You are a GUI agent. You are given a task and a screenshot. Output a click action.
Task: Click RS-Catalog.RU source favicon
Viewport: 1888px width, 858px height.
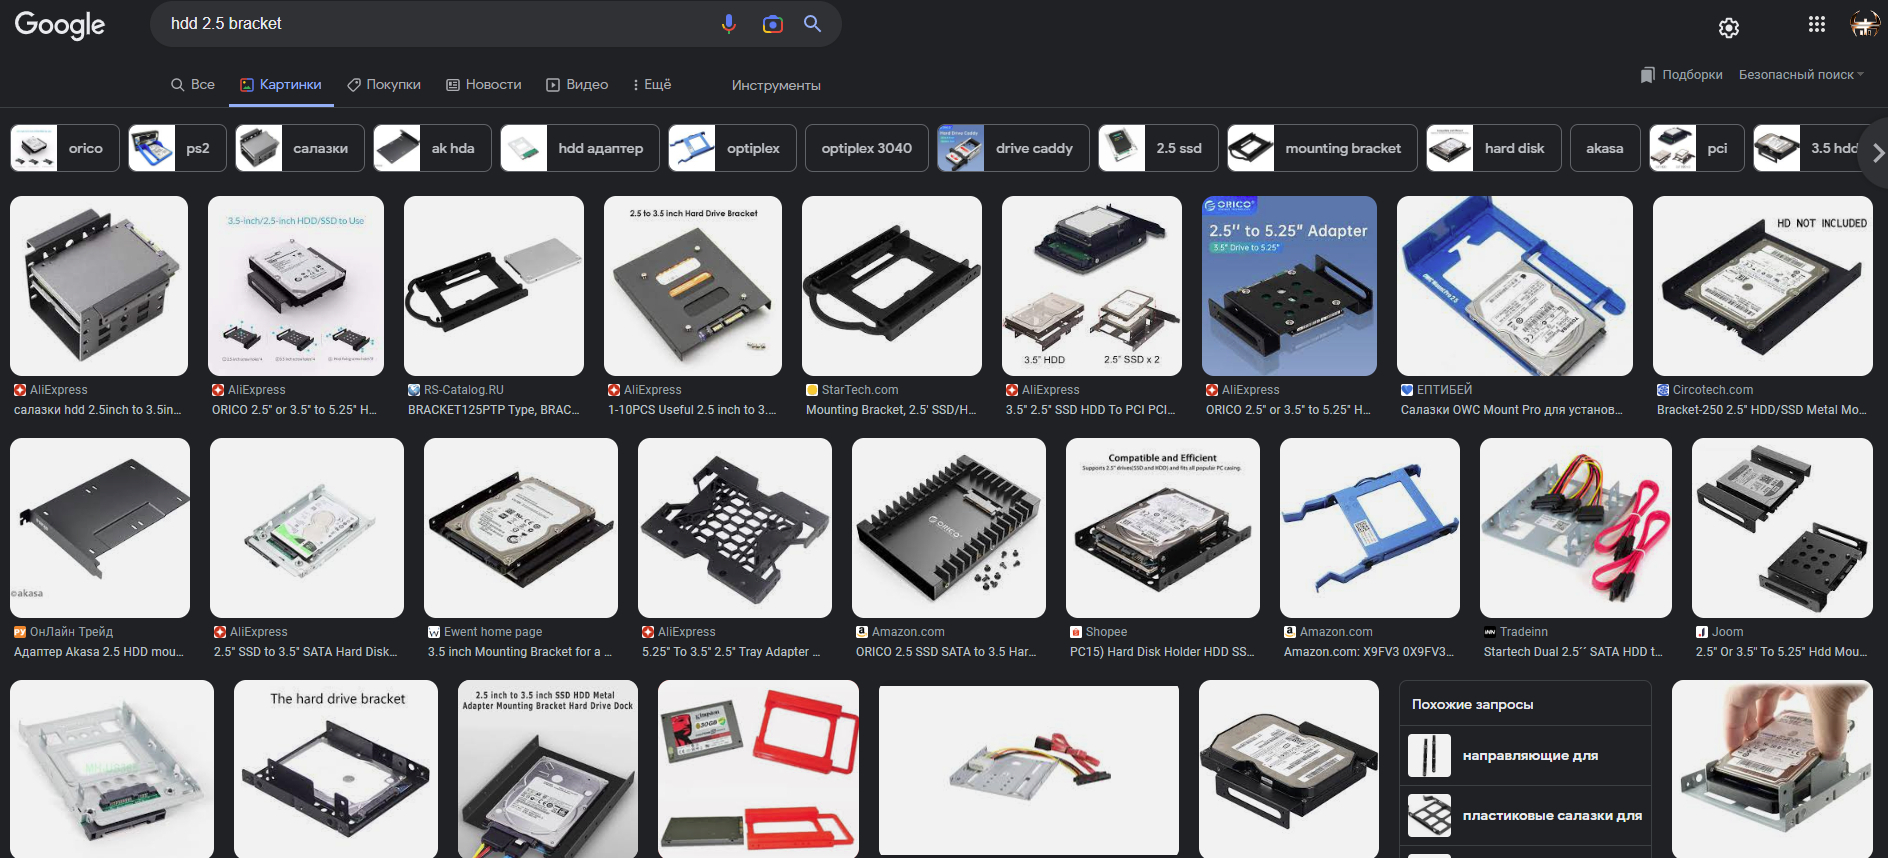pos(414,390)
